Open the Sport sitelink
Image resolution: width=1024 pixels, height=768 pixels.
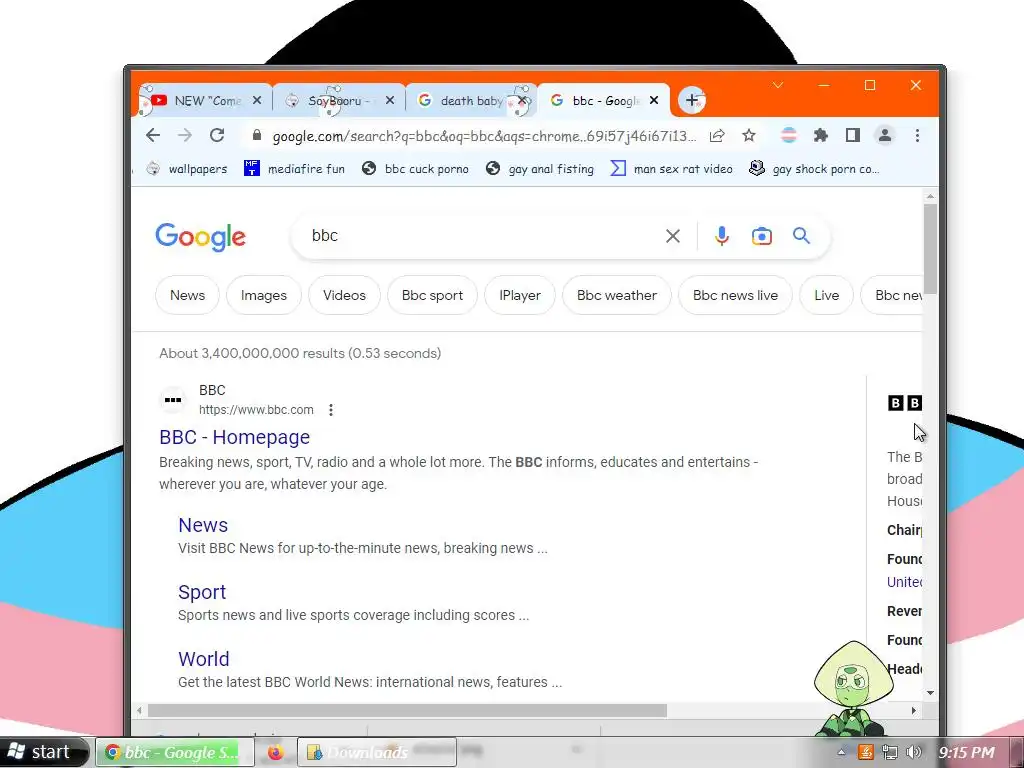click(202, 592)
